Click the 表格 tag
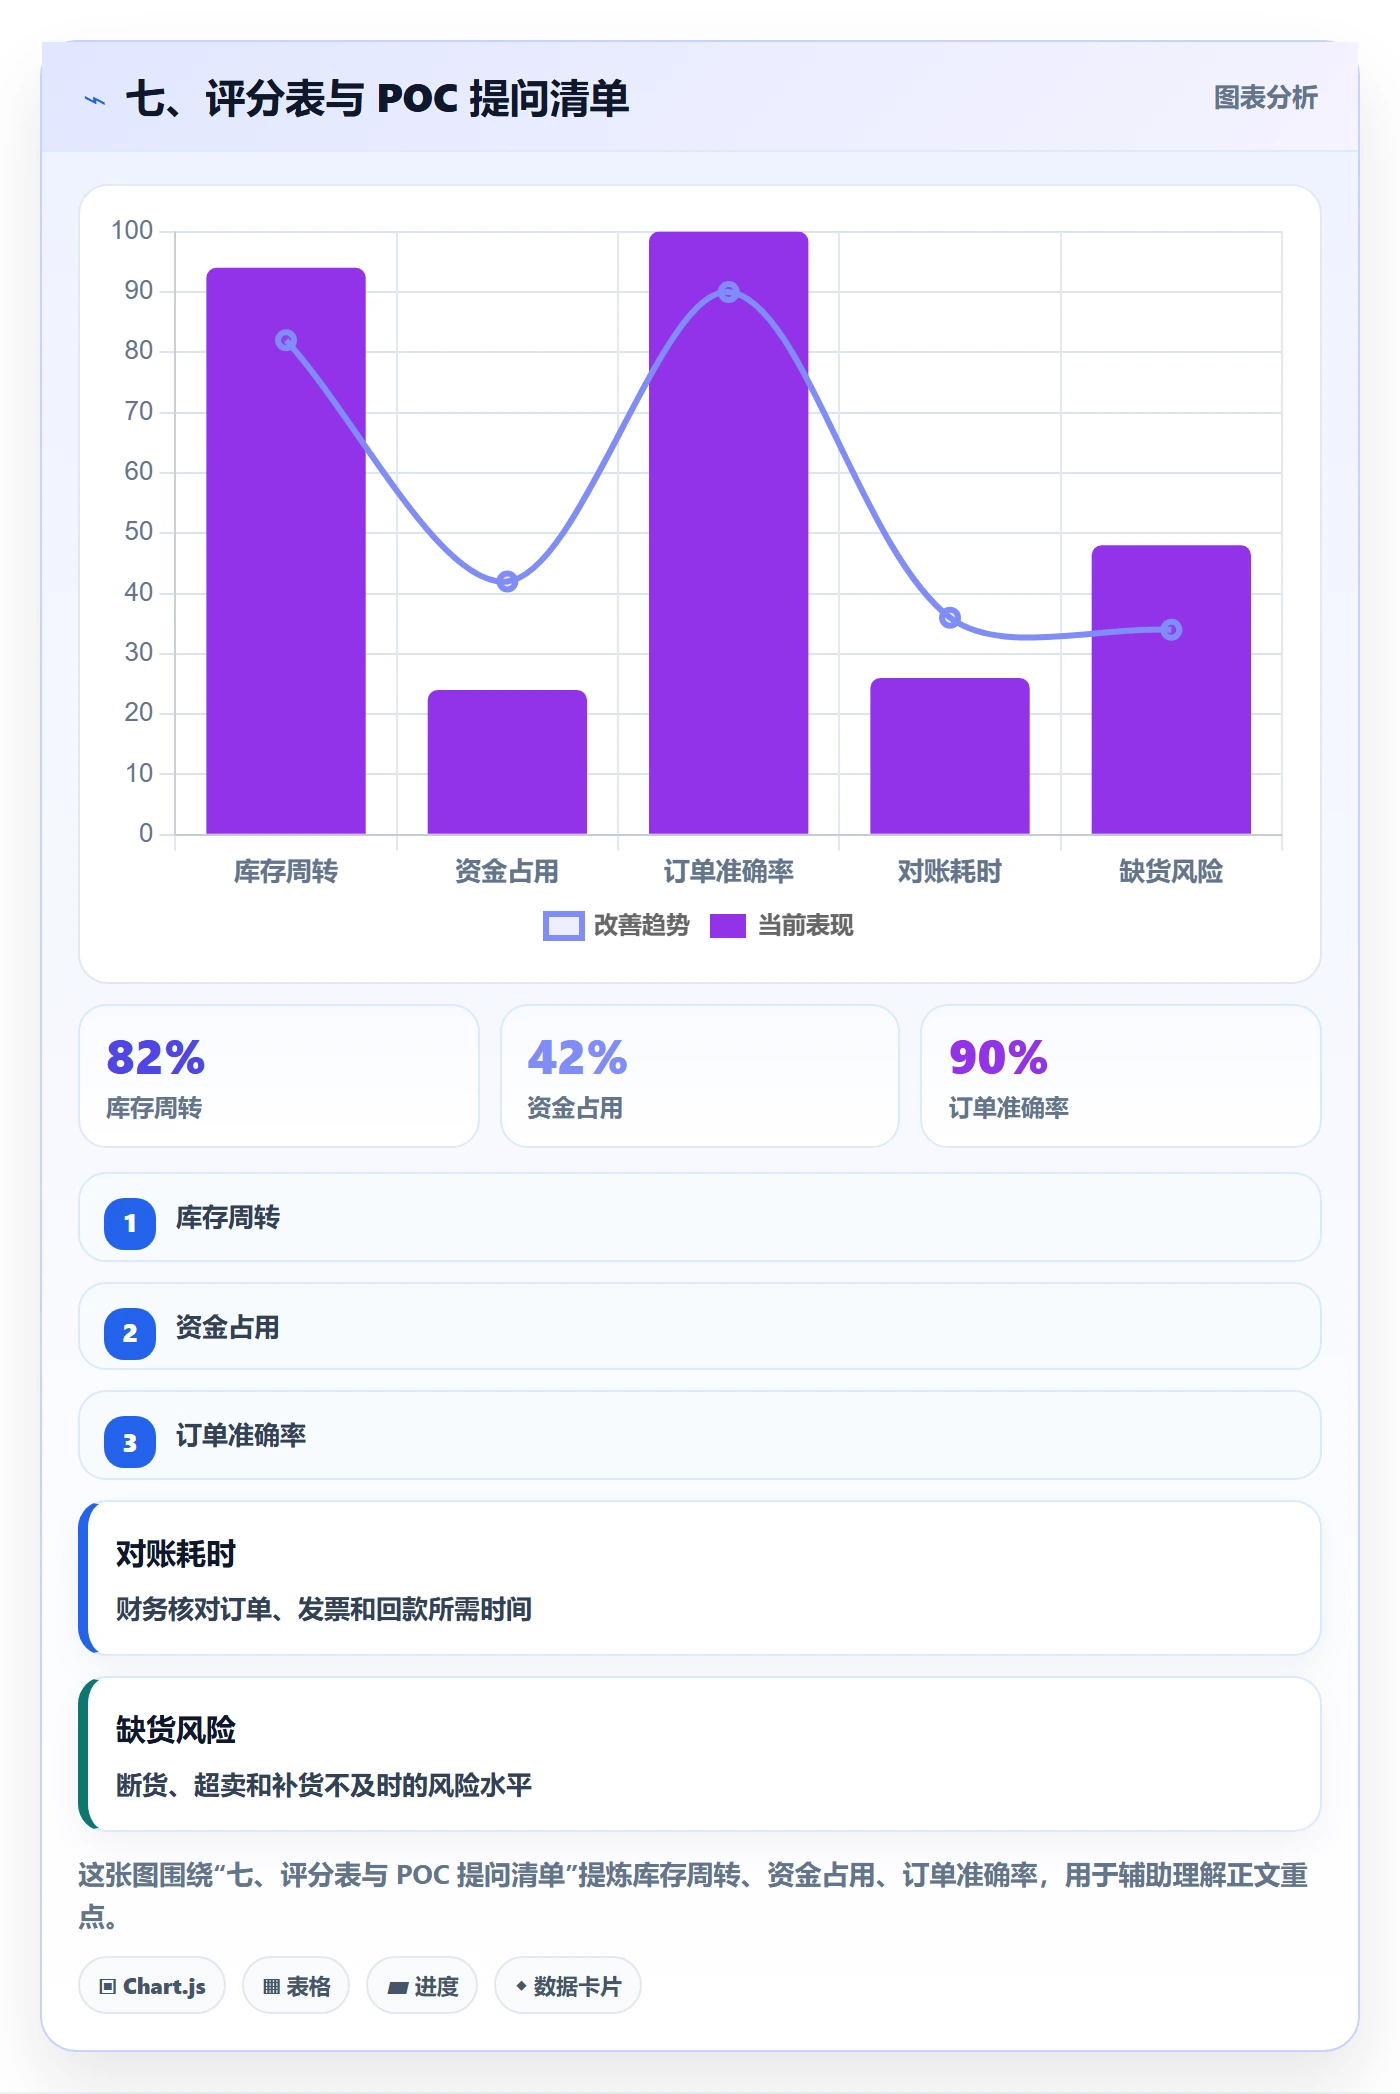The image size is (1400, 2094). pyautogui.click(x=296, y=1986)
